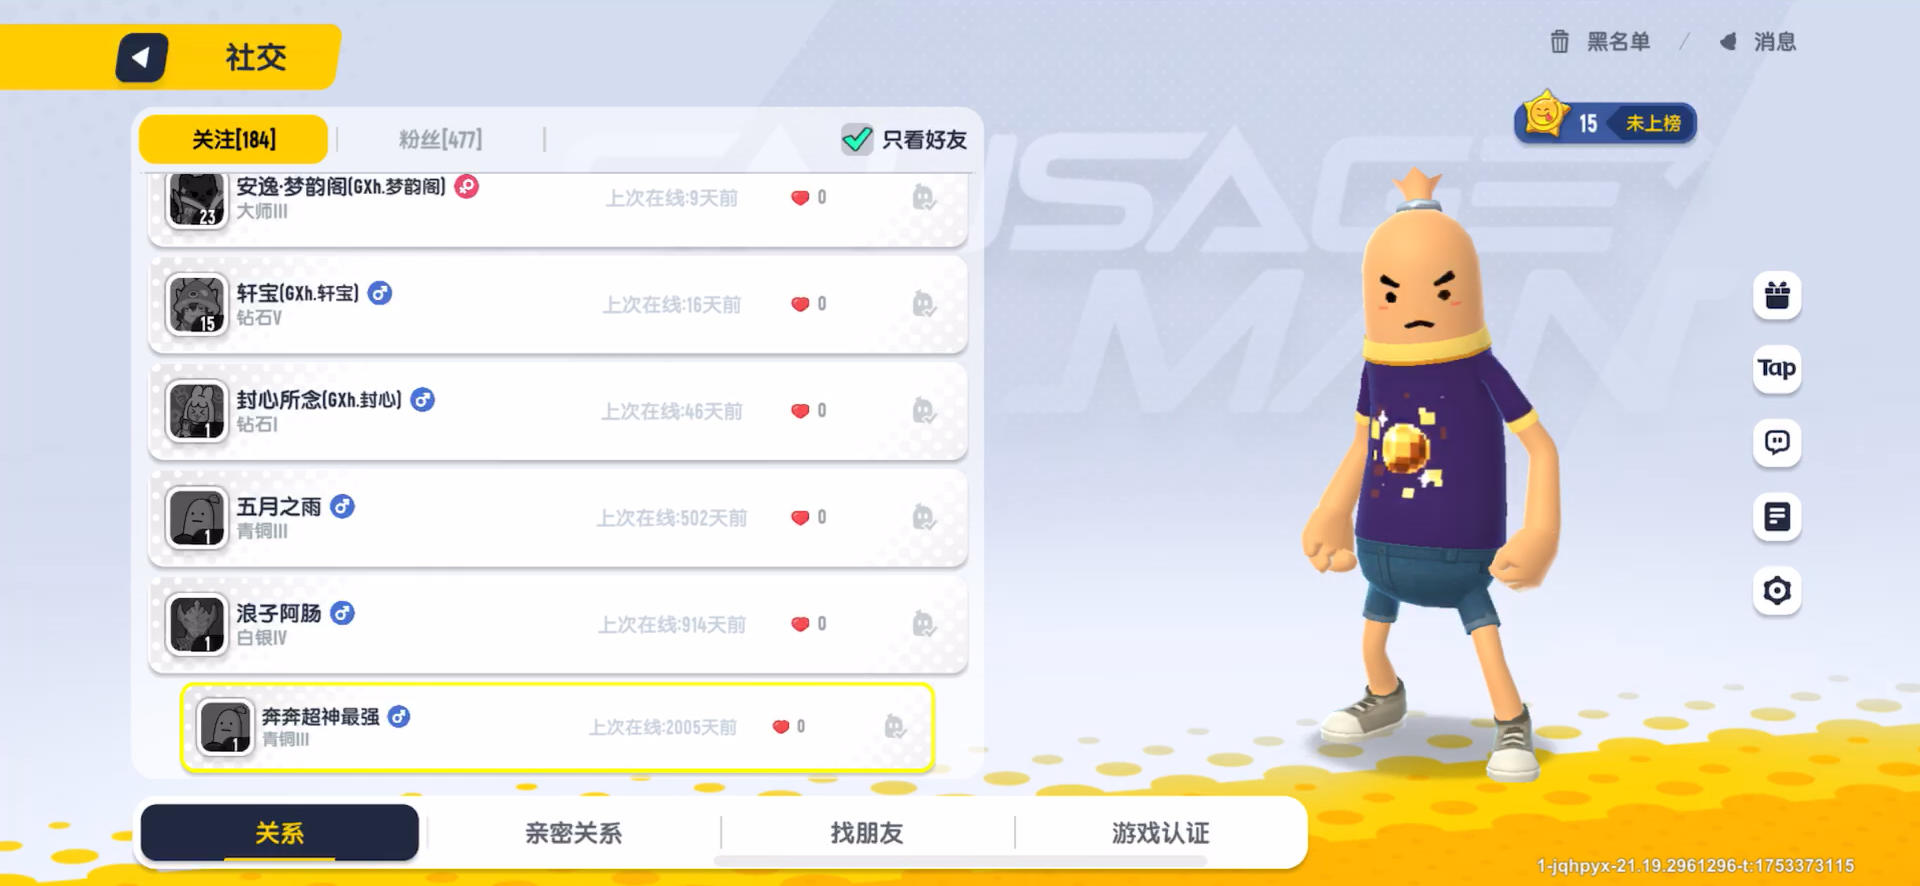Uncheck the 只看好友 checkbox
This screenshot has width=1920, height=886.
pos(857,139)
